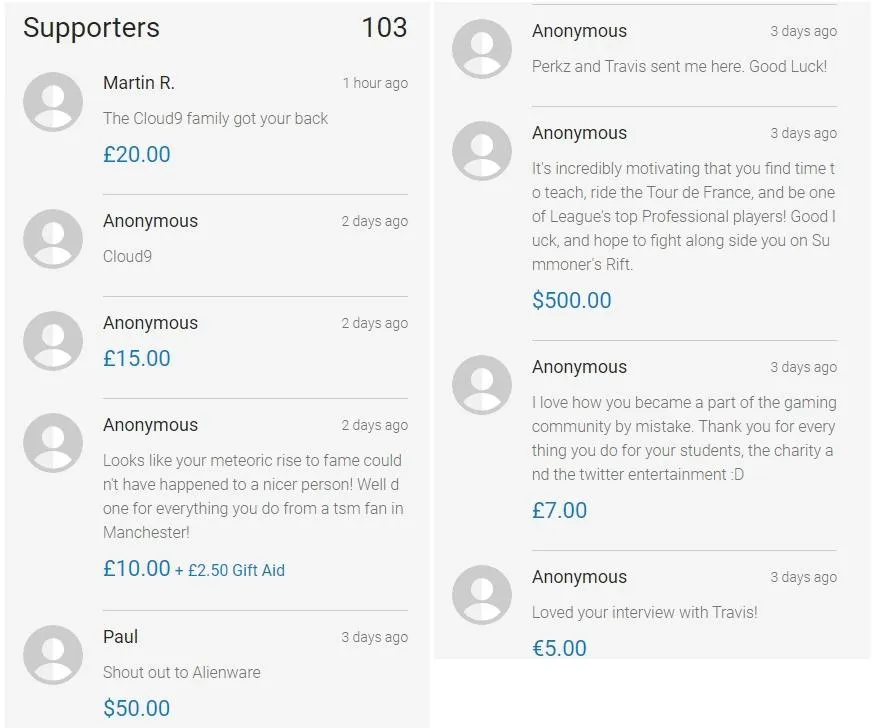This screenshot has width=874, height=728.
Task: Click avatar of the Manchester tsm fan
Action: click(53, 443)
